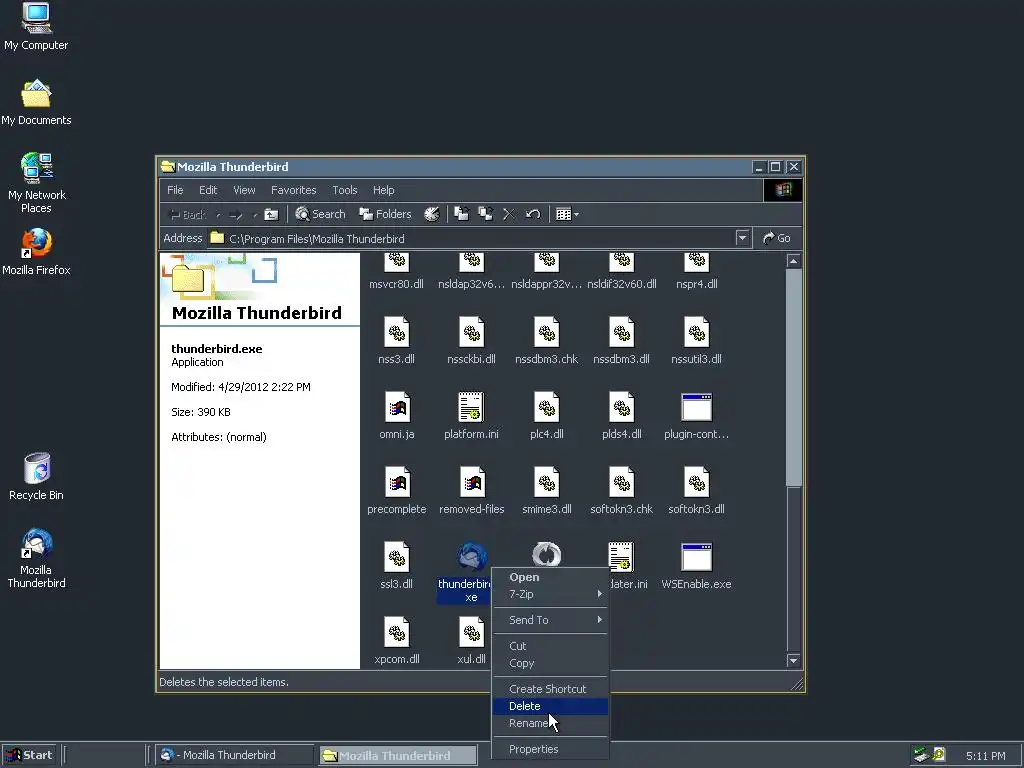This screenshot has width=1024, height=768.
Task: Select the smime3.dll file icon
Action: (x=547, y=482)
